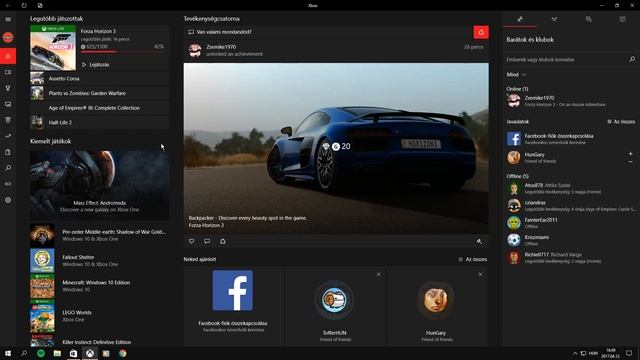Open offline friend FainterEar2011

coord(571,223)
